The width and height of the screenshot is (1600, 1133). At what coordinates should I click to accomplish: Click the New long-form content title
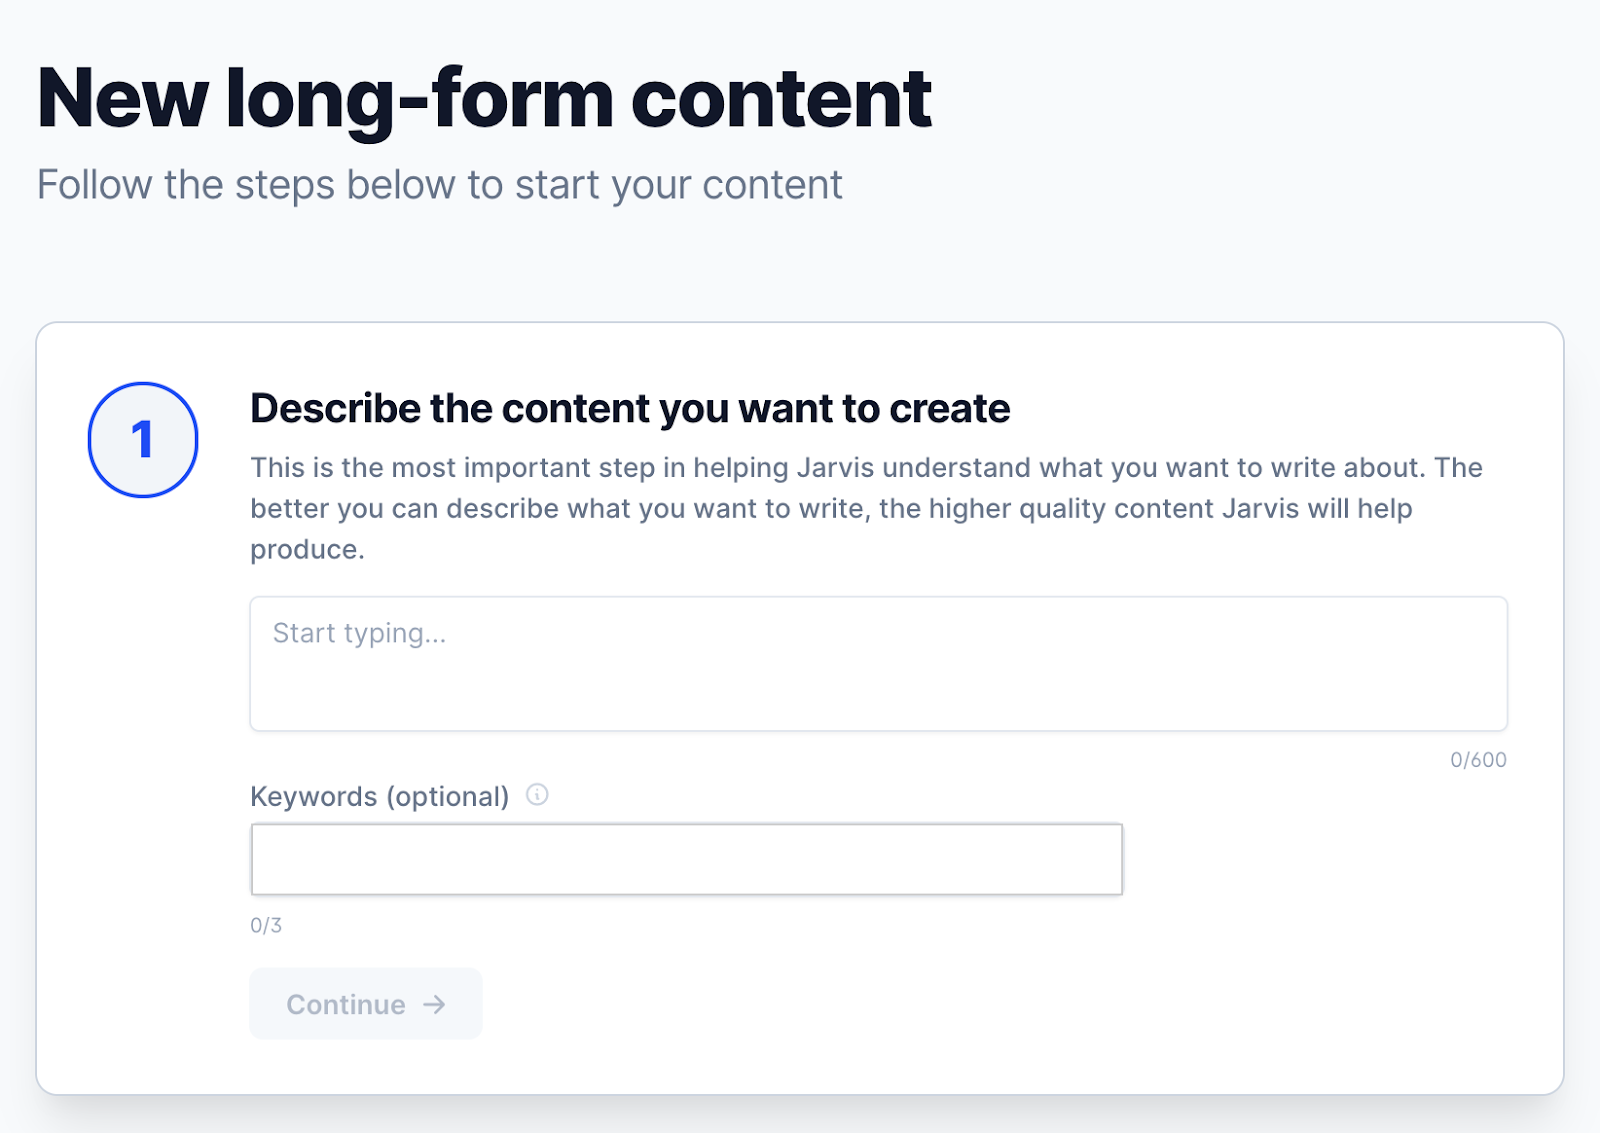pyautogui.click(x=484, y=98)
